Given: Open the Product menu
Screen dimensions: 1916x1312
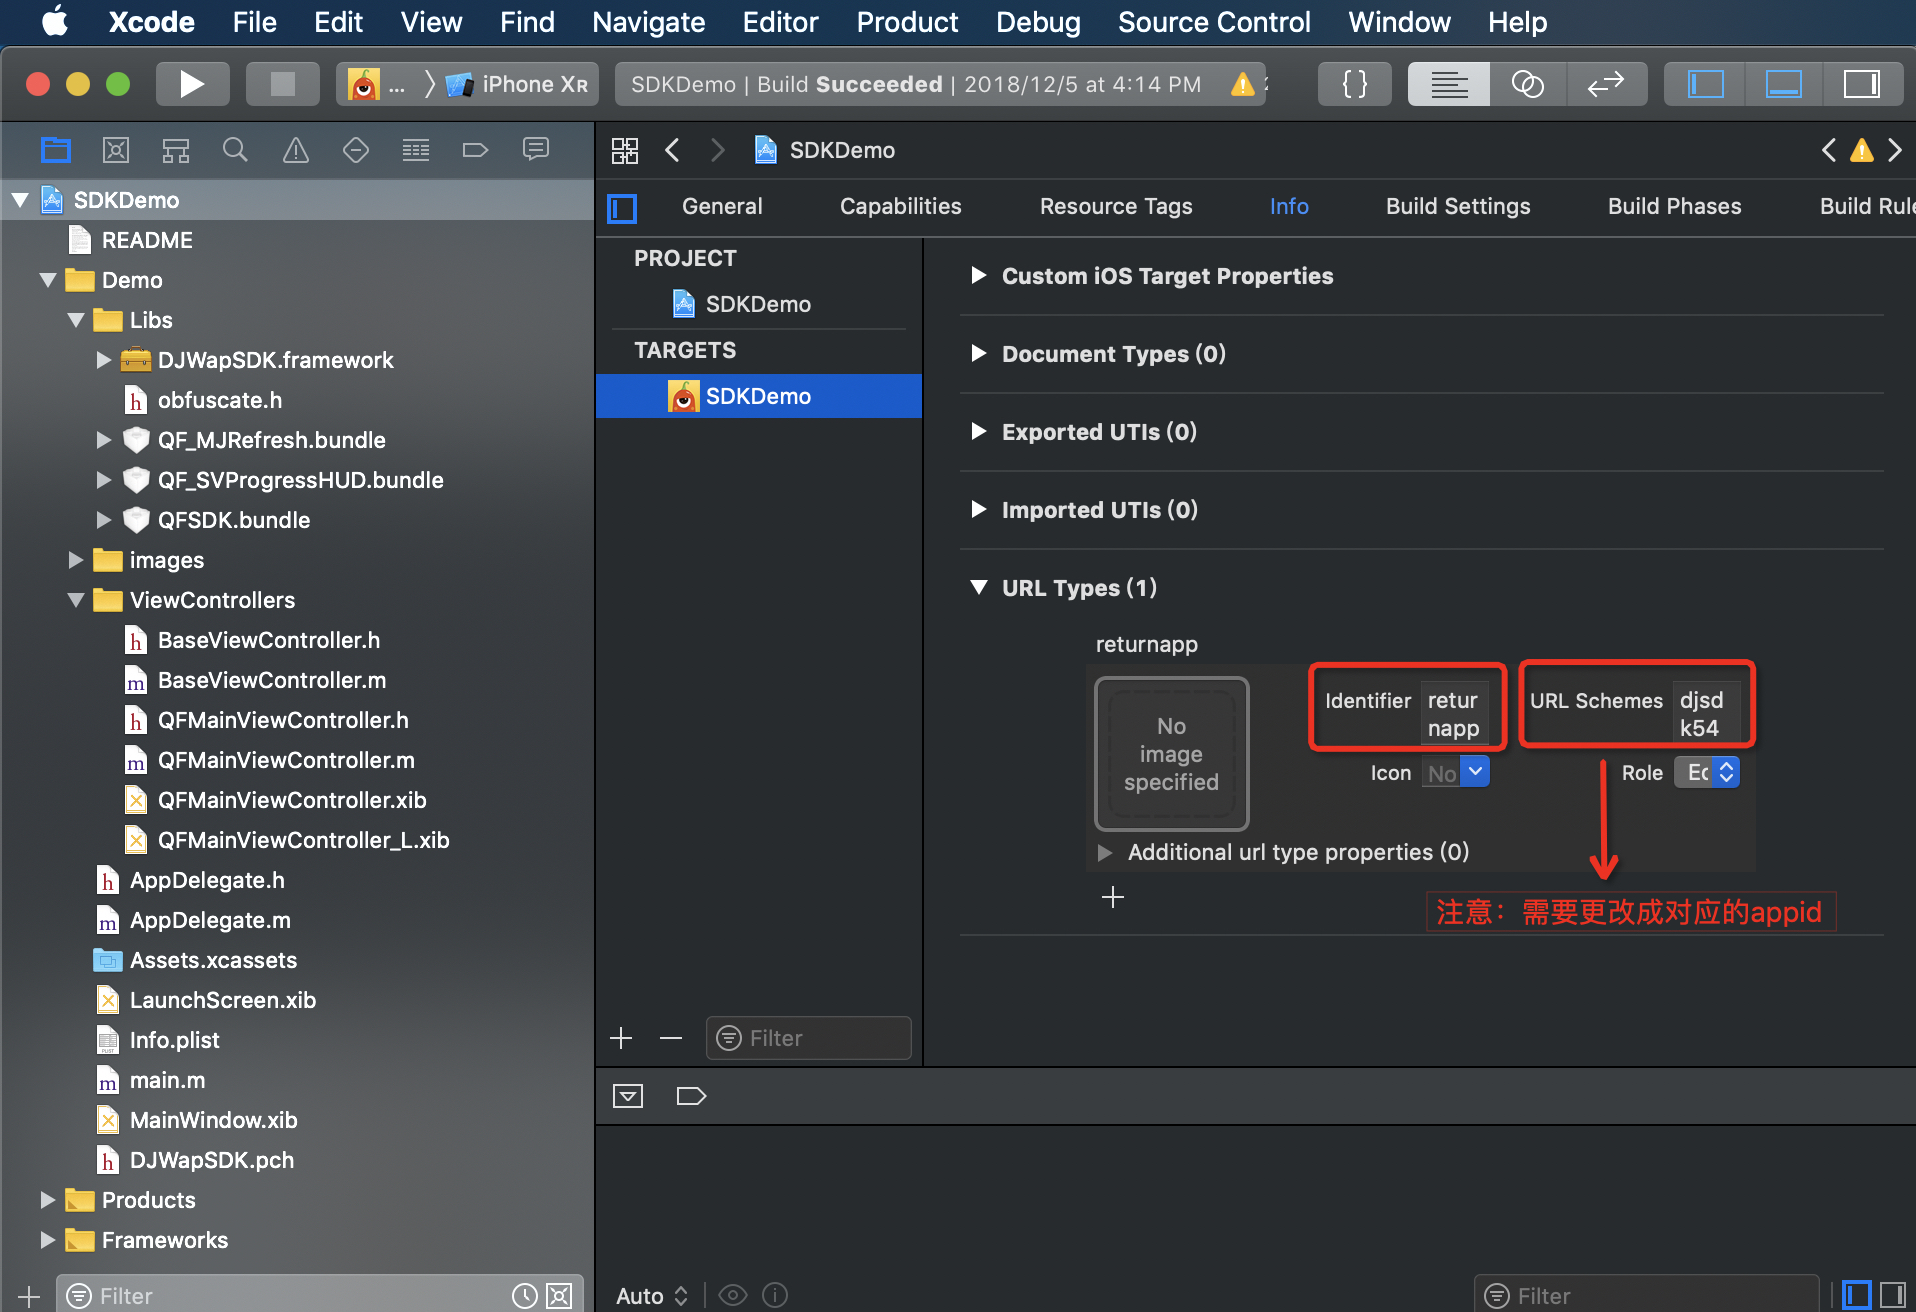Looking at the screenshot, I should tap(907, 22).
